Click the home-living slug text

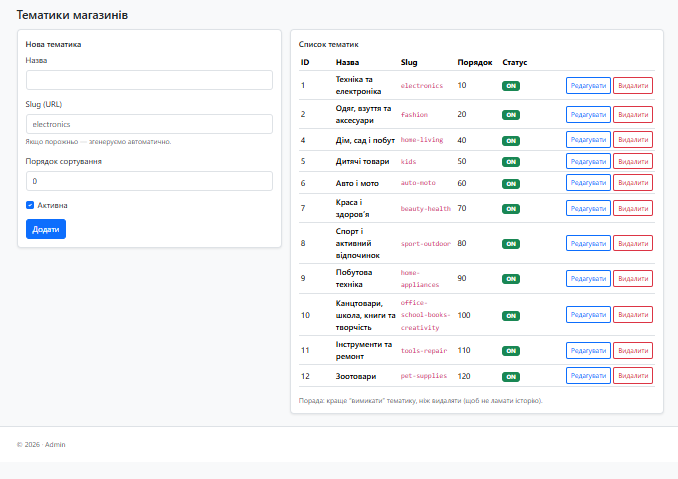[x=422, y=140]
